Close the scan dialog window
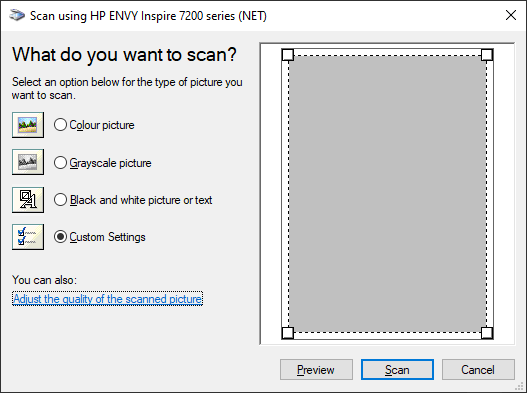 click(x=511, y=15)
